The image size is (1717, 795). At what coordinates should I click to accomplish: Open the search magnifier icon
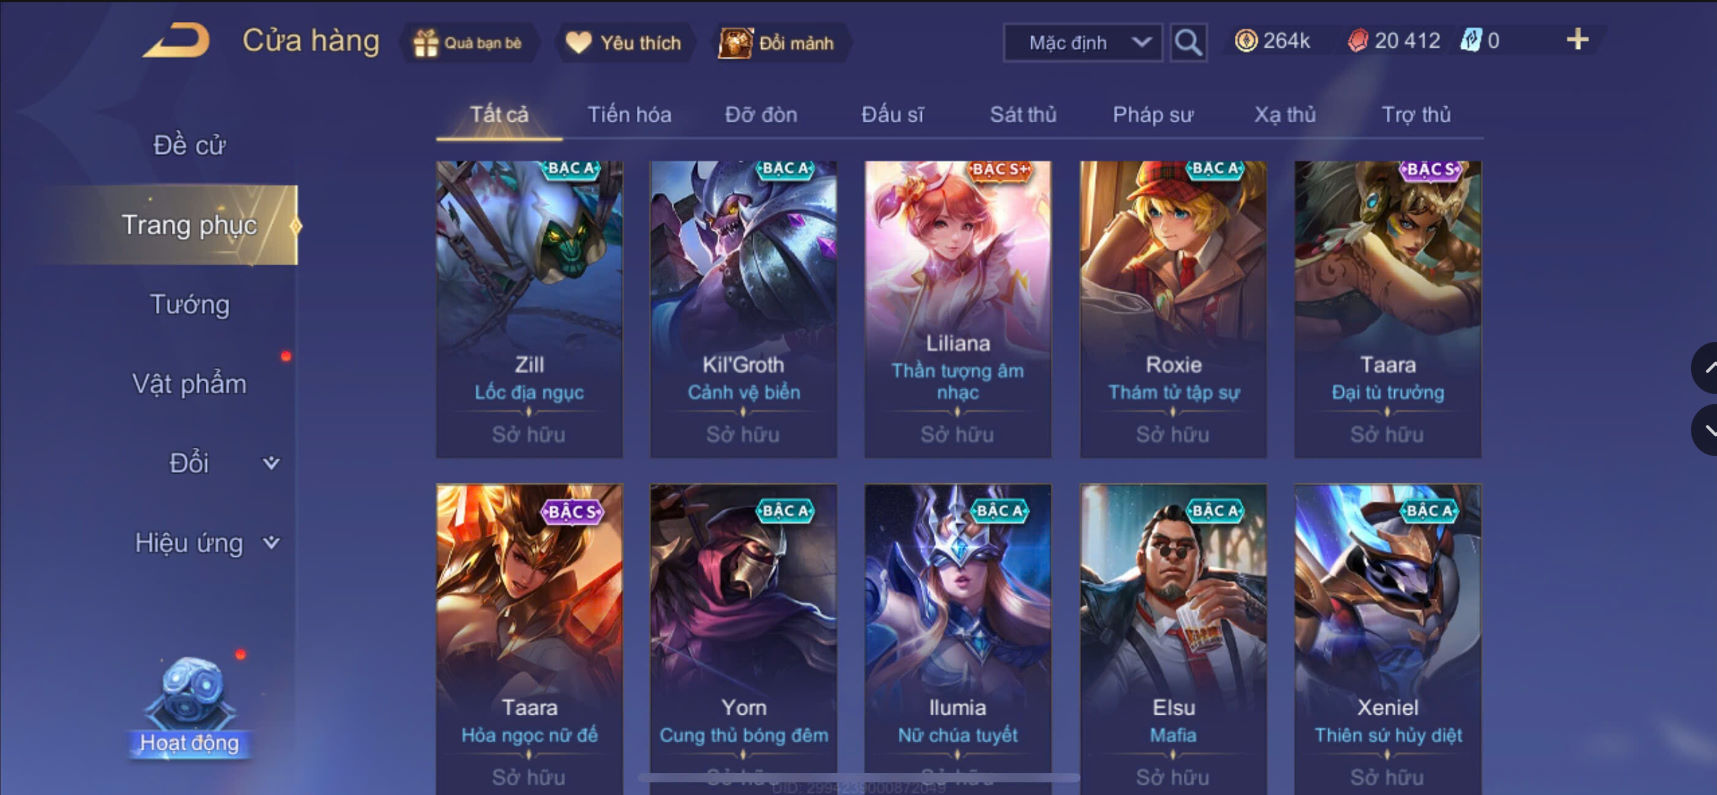(x=1188, y=42)
